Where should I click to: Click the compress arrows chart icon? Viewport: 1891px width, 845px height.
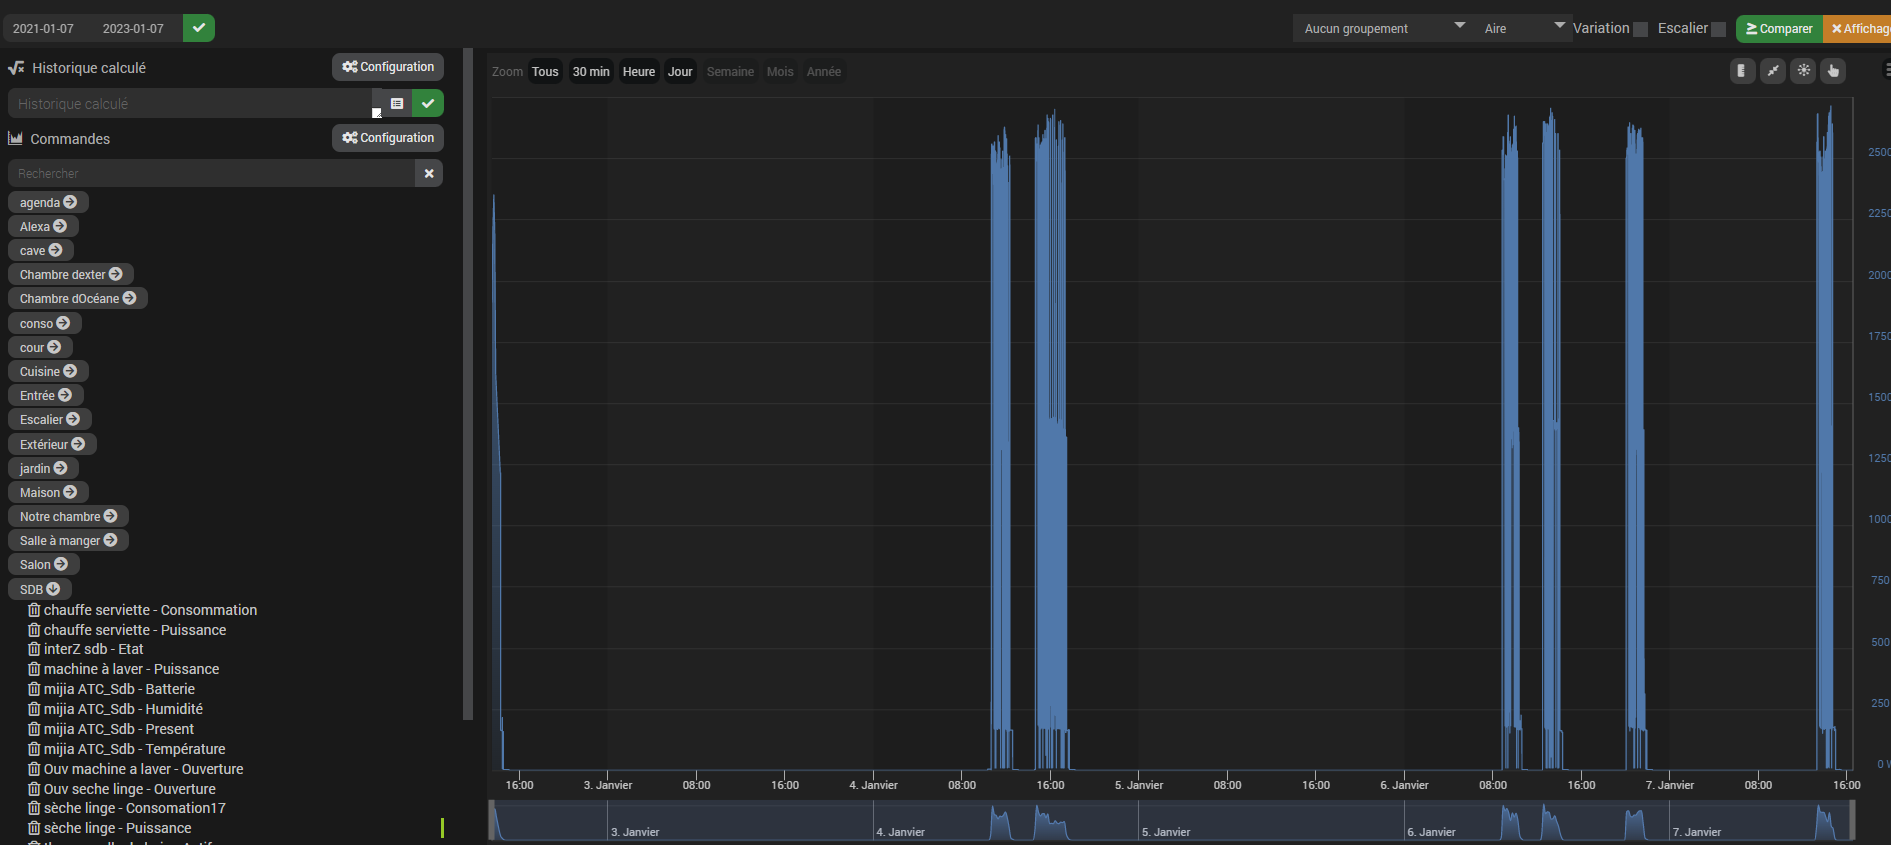[x=1773, y=71]
